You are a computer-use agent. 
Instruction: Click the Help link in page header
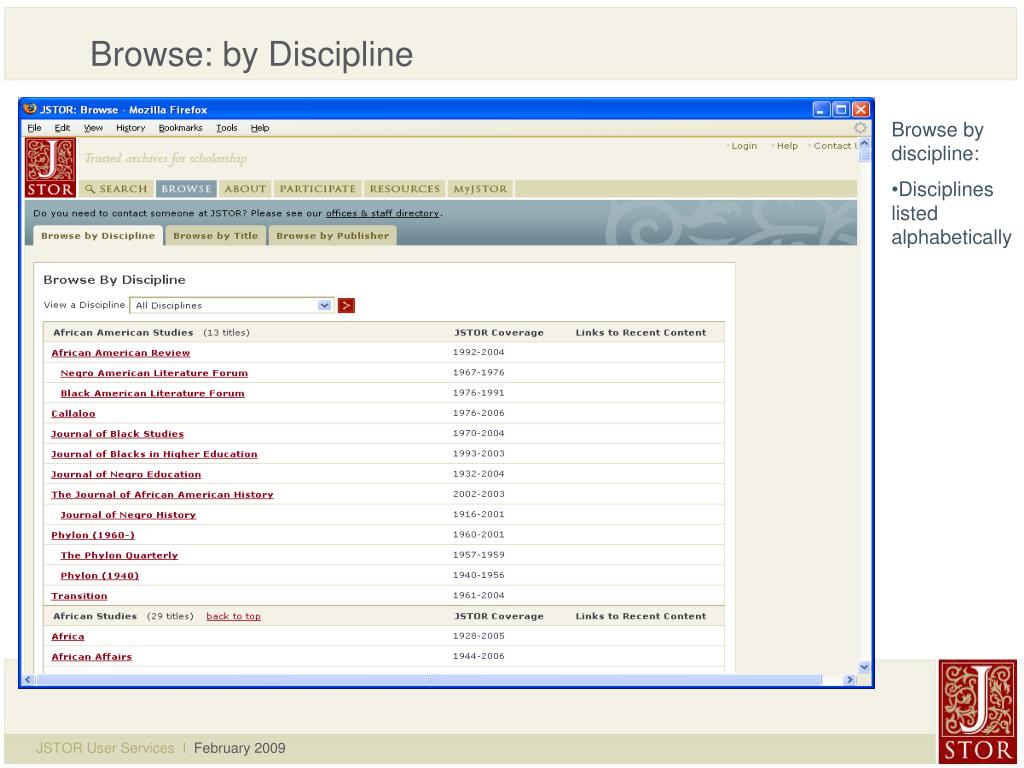pyautogui.click(x=787, y=146)
